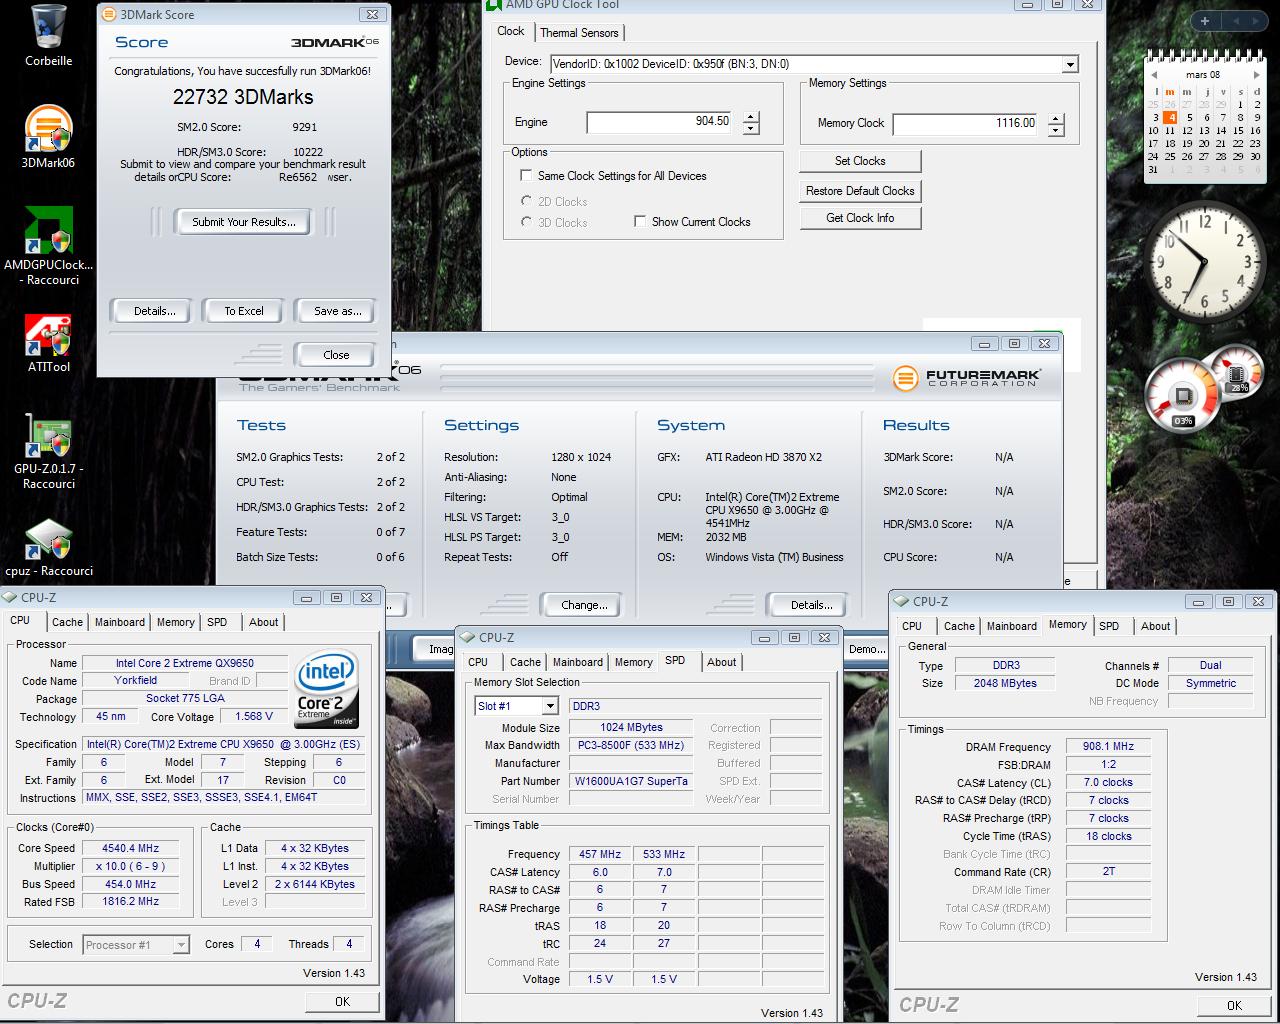Click the CPU meter gauge gadget
Viewport: 1280px width, 1024px height.
pos(1182,397)
